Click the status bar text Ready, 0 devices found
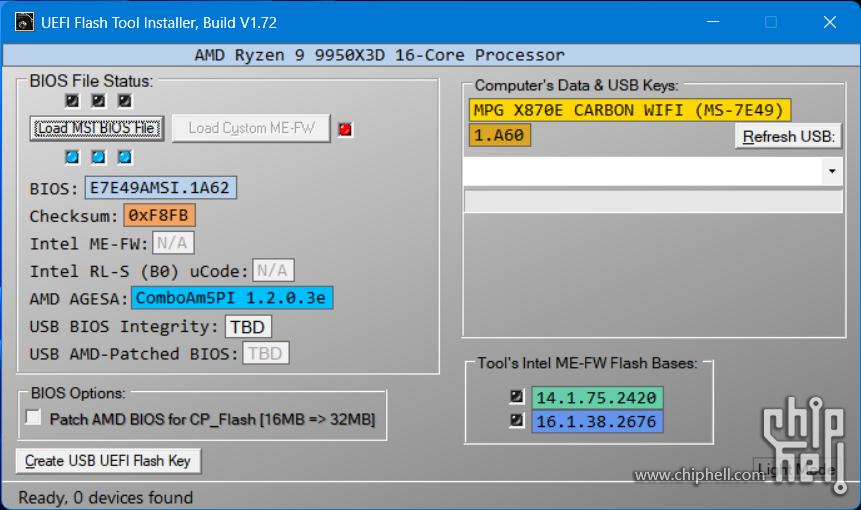The height and width of the screenshot is (510, 861). click(105, 497)
